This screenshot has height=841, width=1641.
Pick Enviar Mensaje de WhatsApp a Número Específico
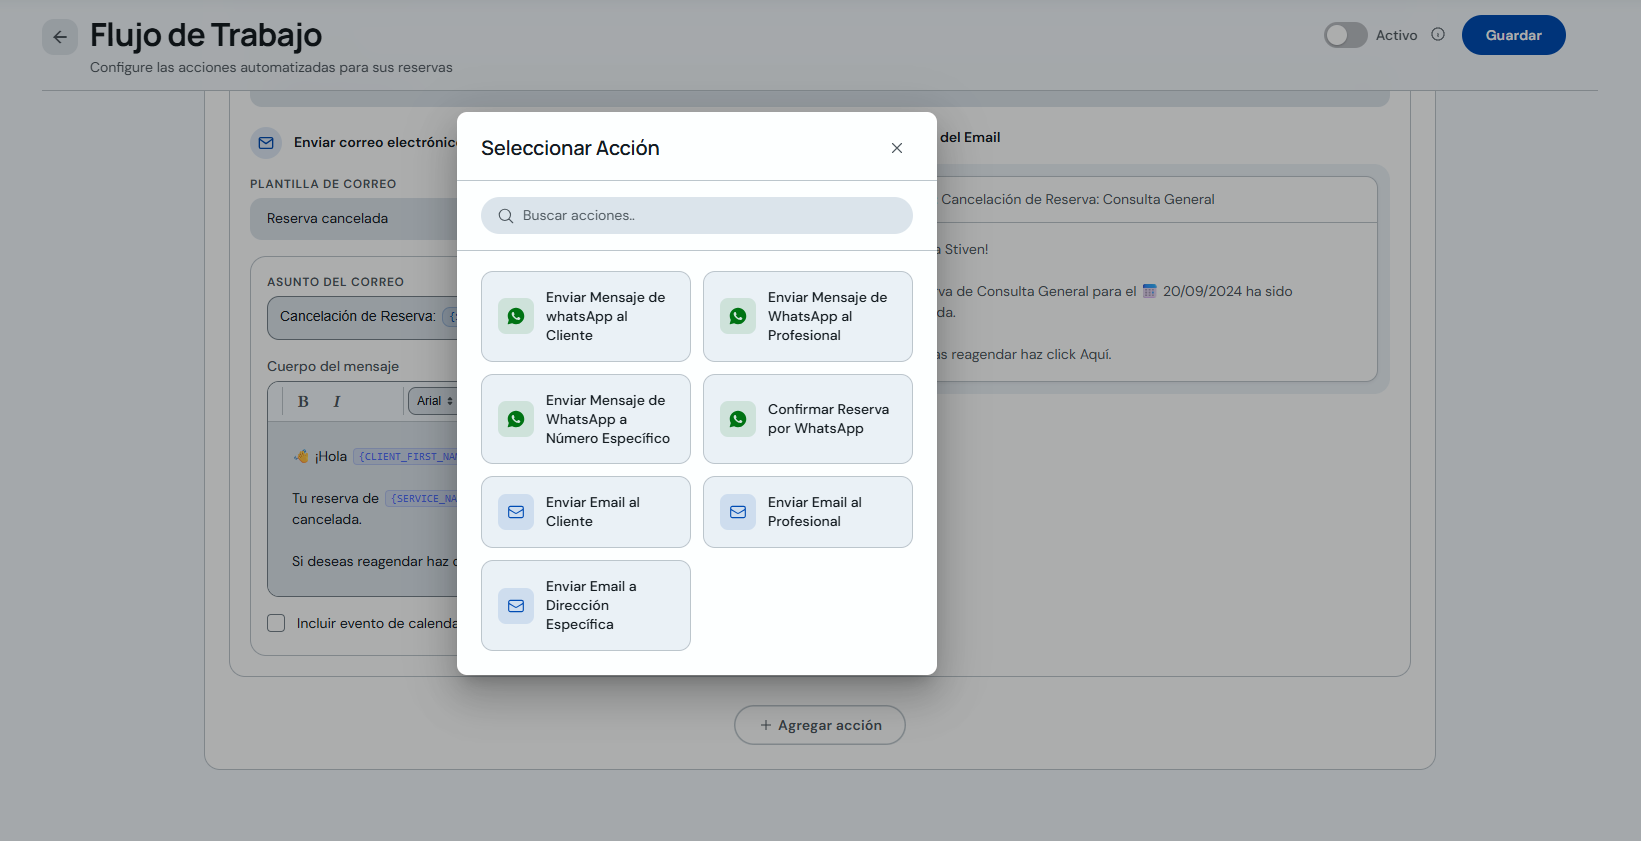[586, 419]
